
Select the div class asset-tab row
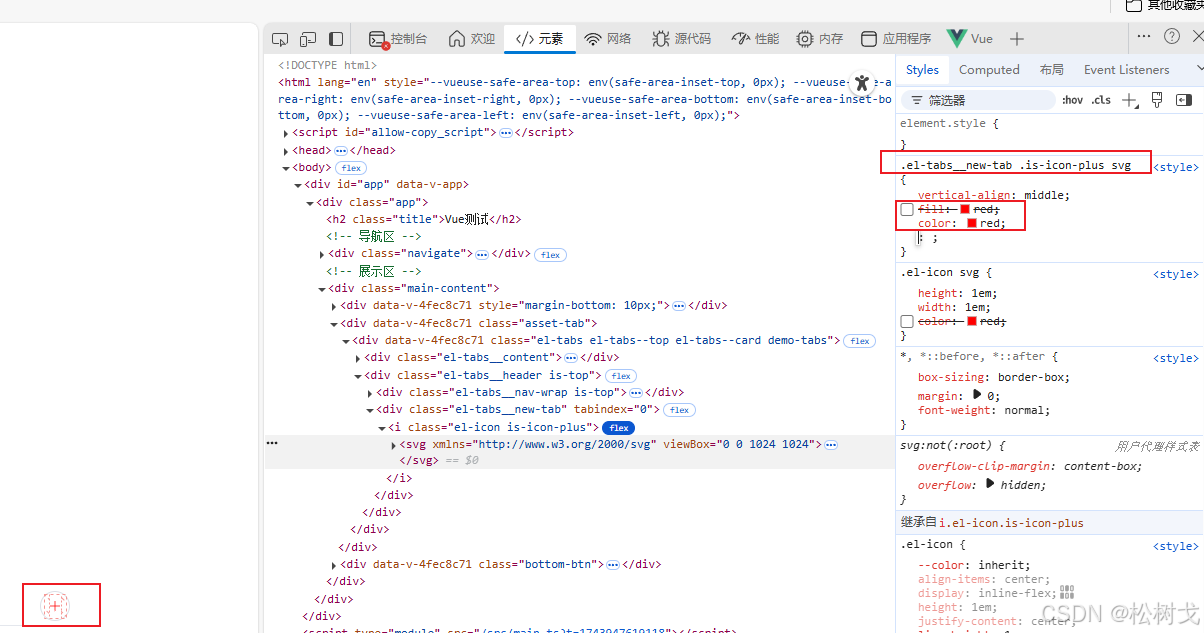(469, 323)
